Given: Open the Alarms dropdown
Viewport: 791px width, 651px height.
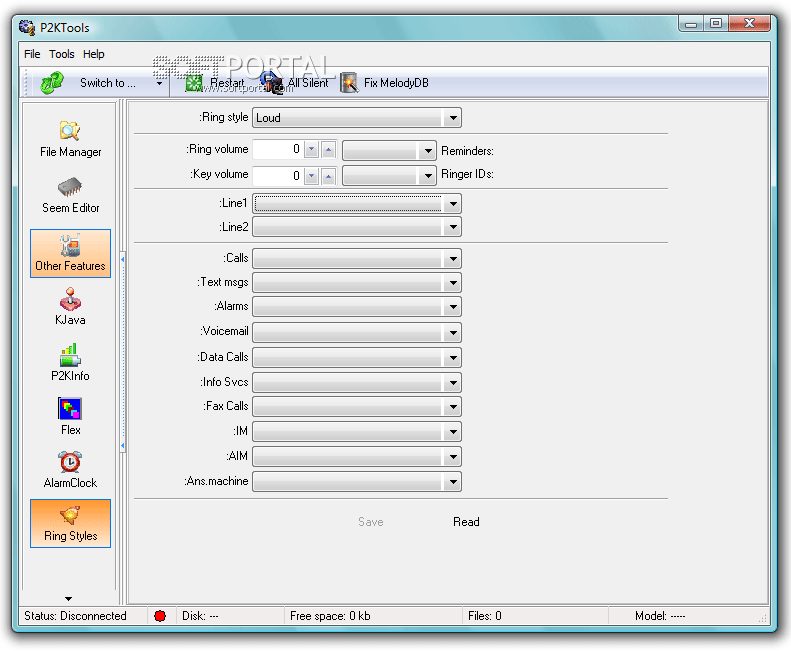Looking at the screenshot, I should (x=357, y=306).
